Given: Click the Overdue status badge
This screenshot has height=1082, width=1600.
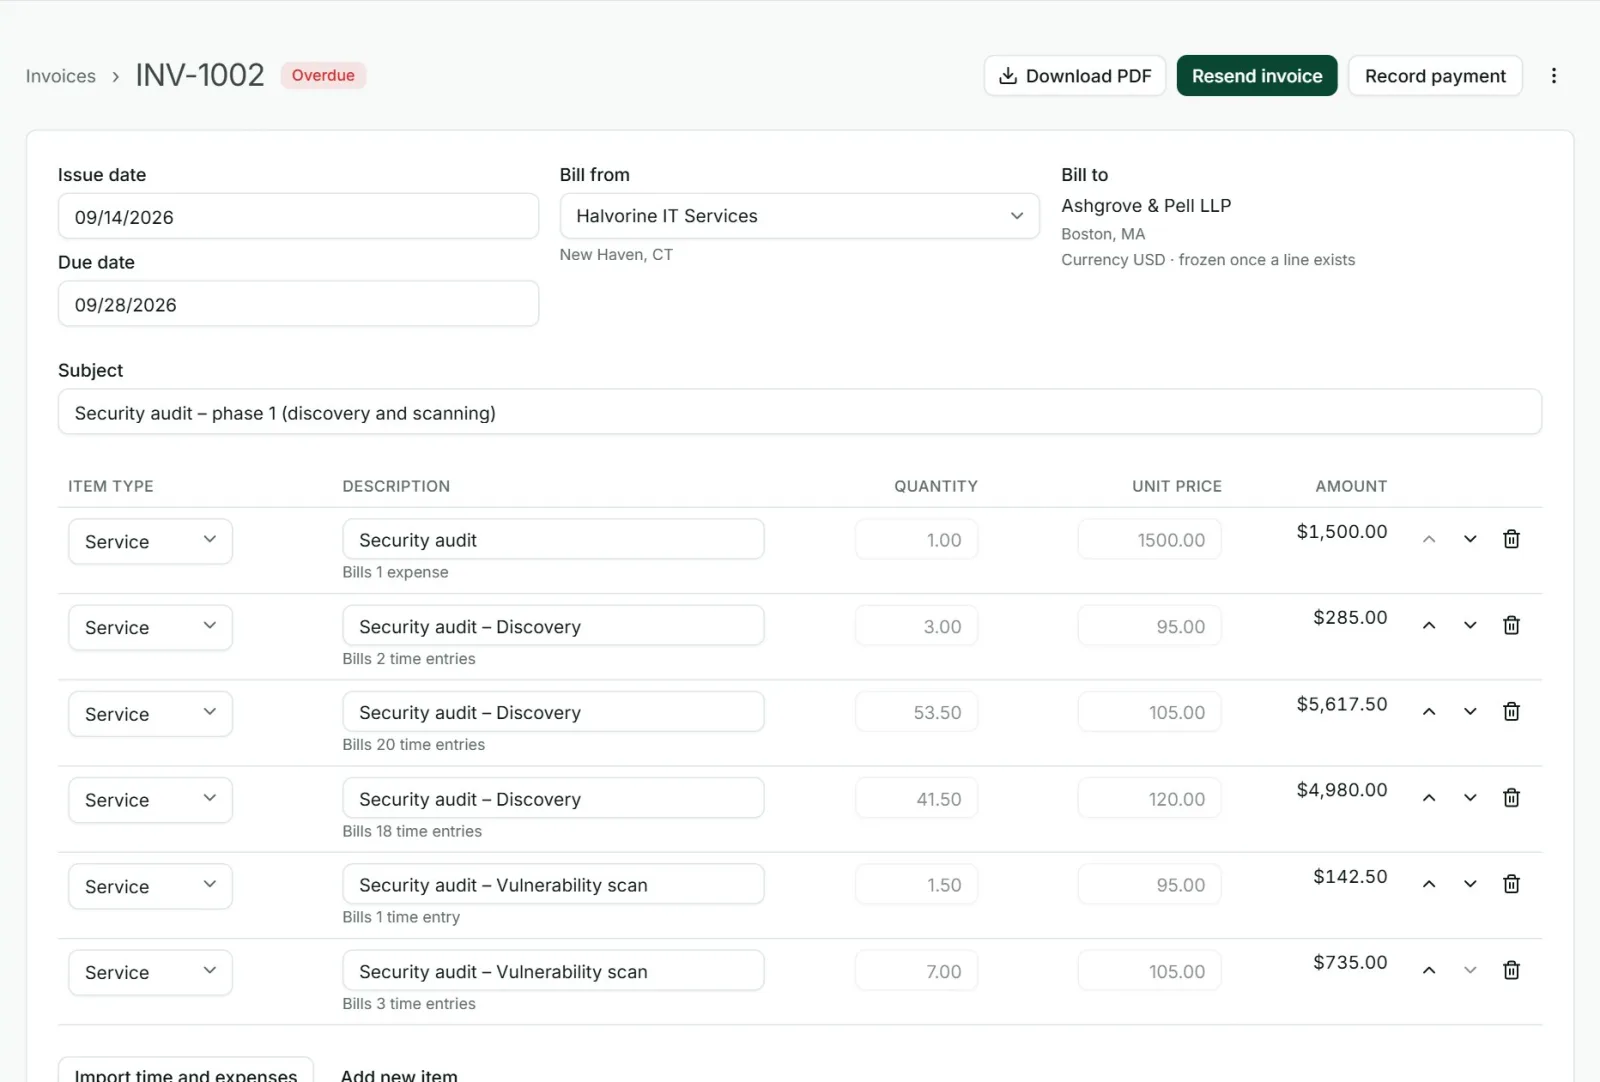Looking at the screenshot, I should pyautogui.click(x=323, y=75).
